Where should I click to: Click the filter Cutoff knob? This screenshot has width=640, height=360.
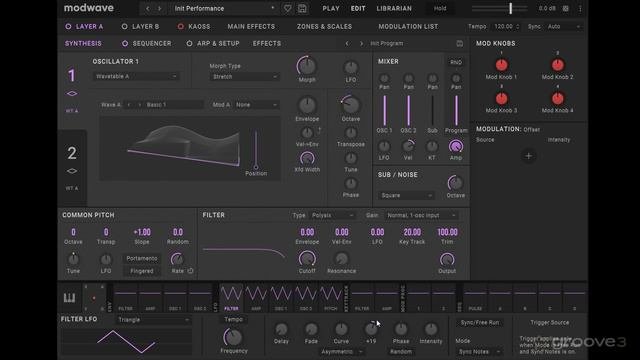point(307,259)
